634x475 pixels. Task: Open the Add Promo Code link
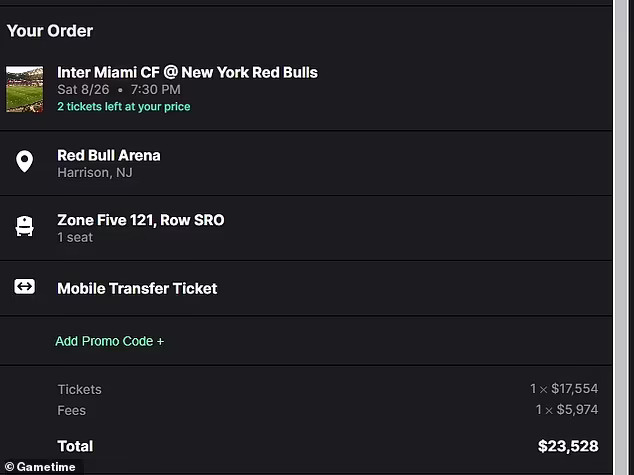[x=110, y=341]
